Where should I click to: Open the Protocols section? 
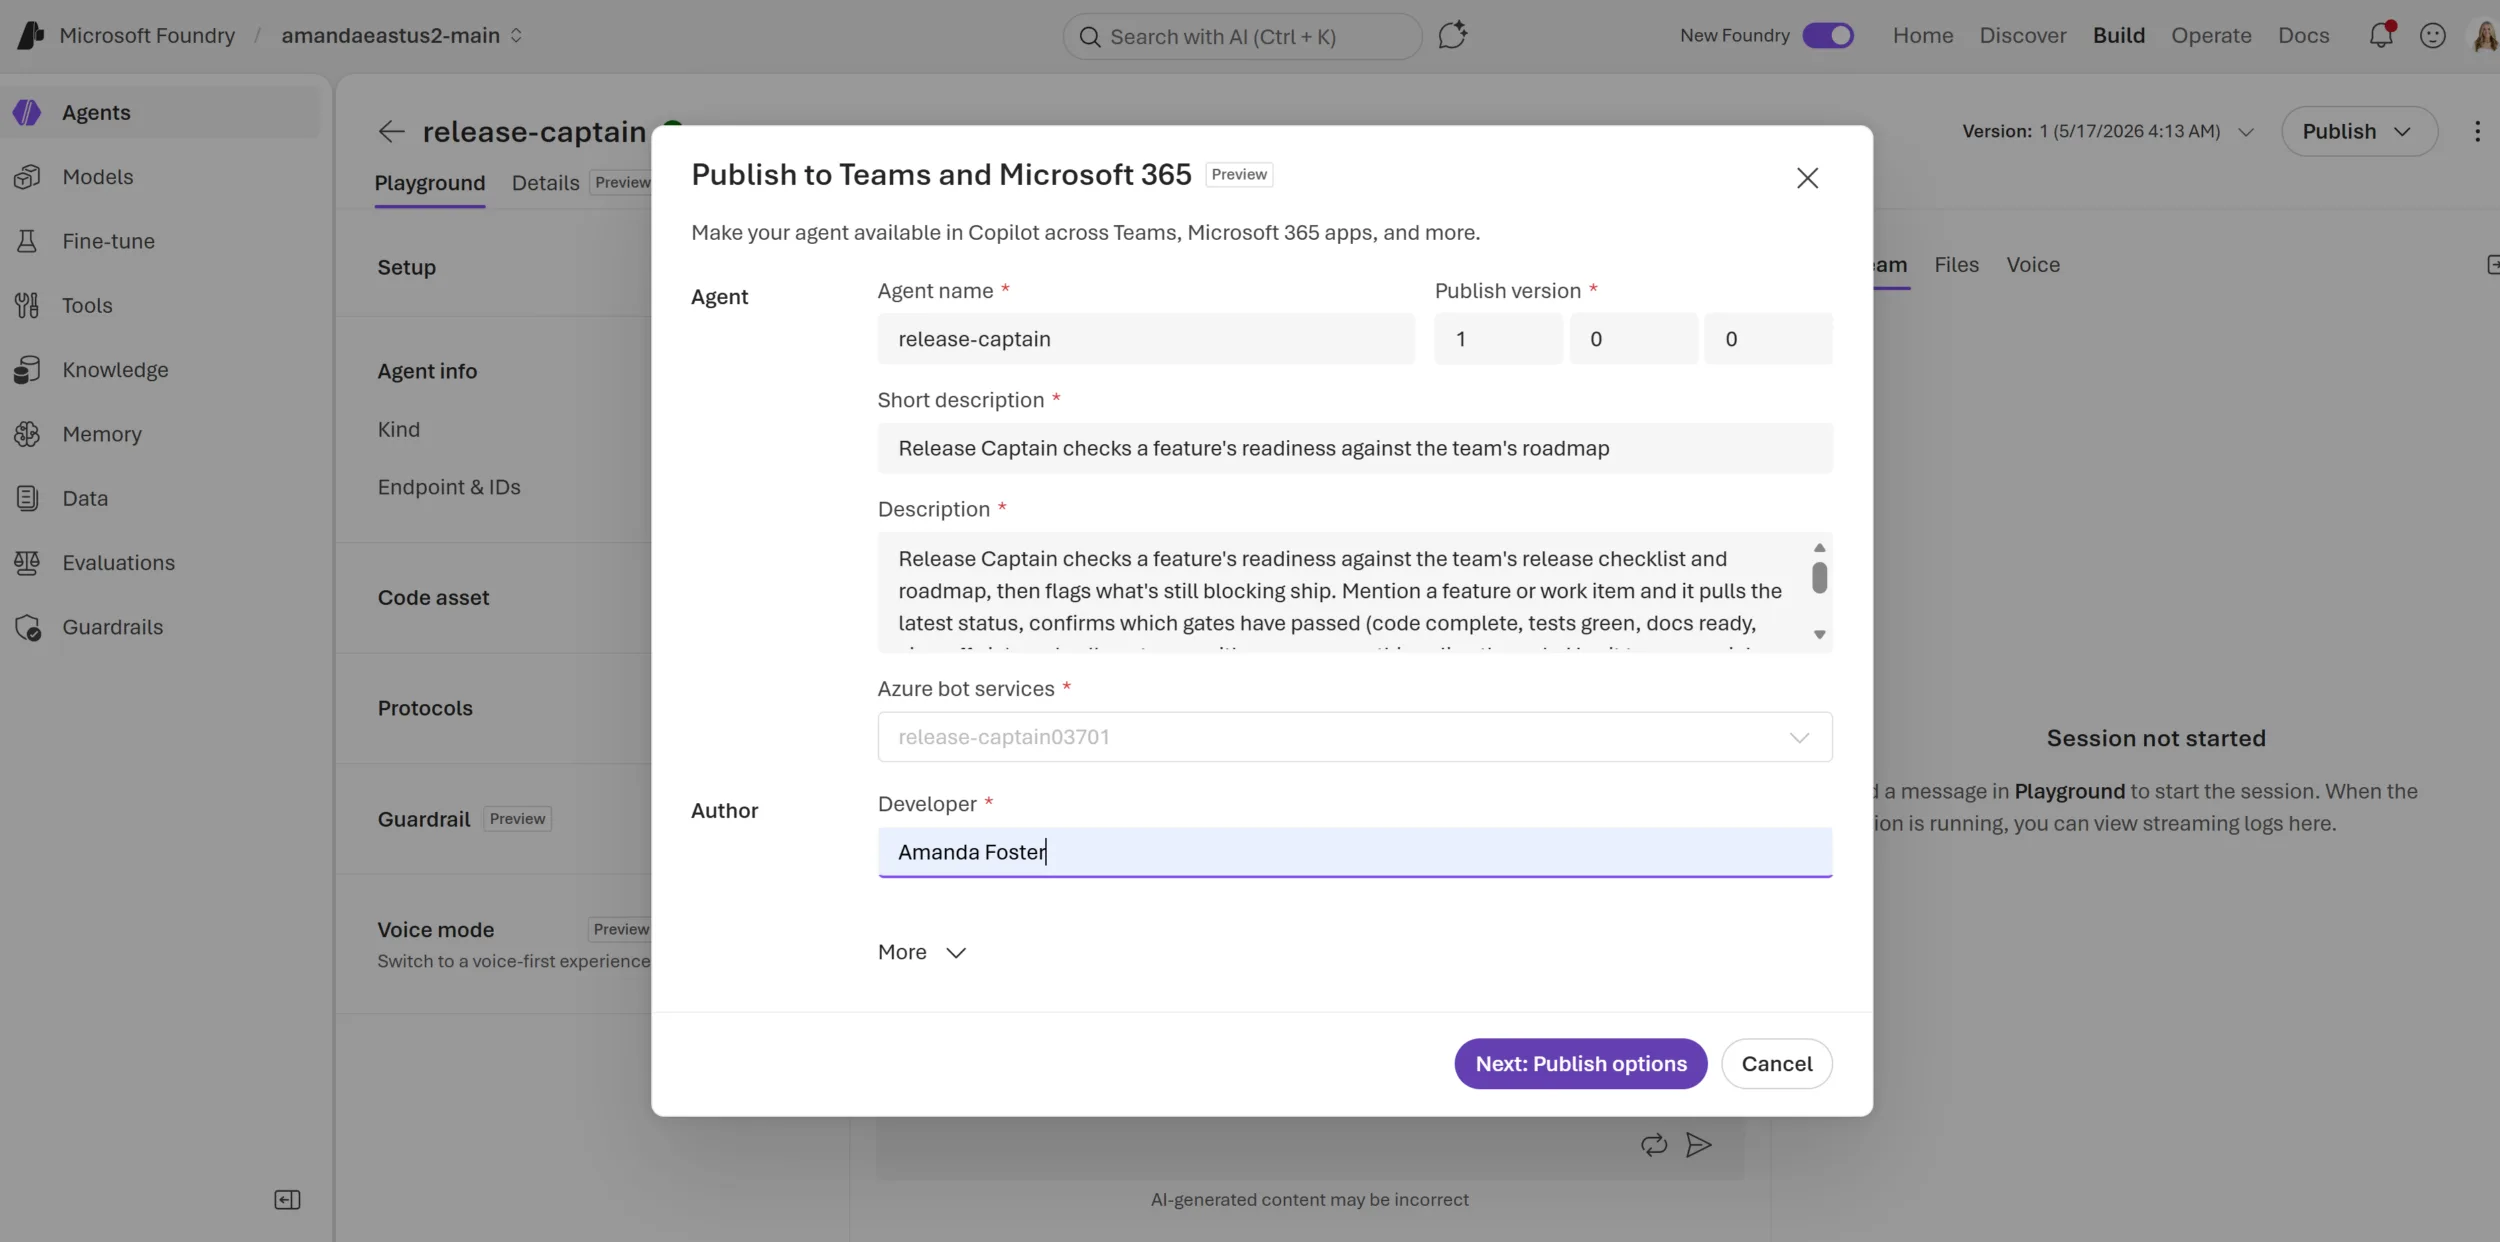point(424,708)
